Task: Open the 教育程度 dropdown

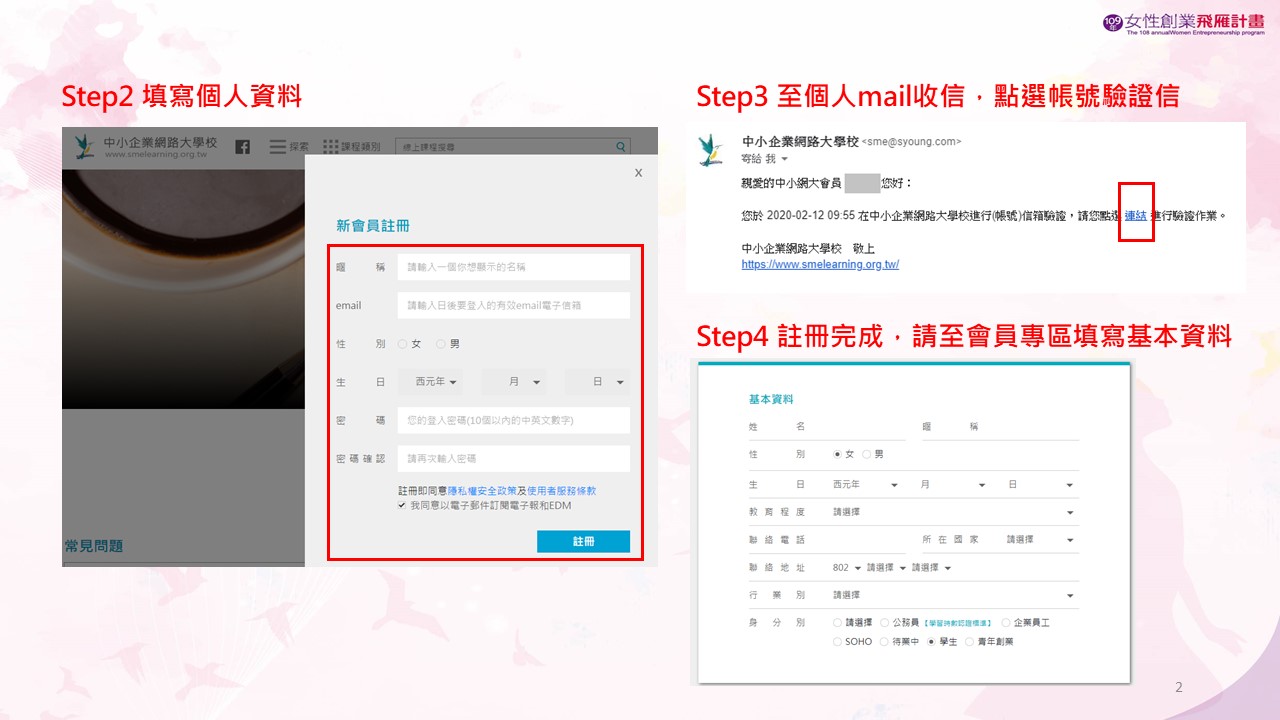Action: 954,512
